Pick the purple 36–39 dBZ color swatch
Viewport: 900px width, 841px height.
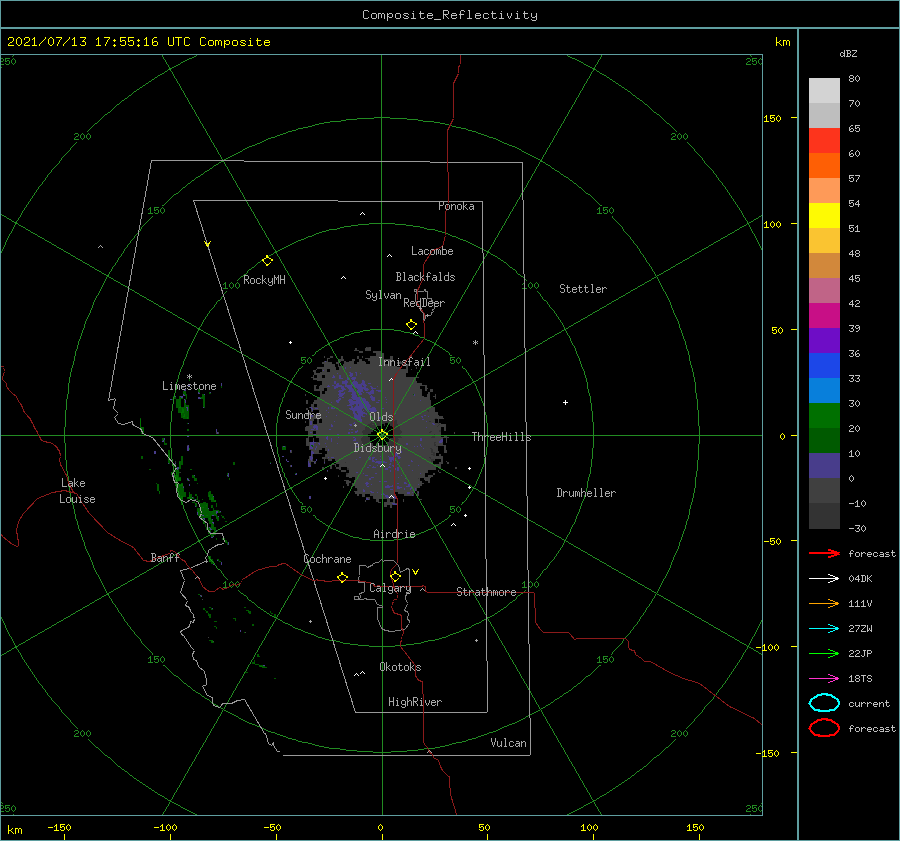[x=824, y=341]
